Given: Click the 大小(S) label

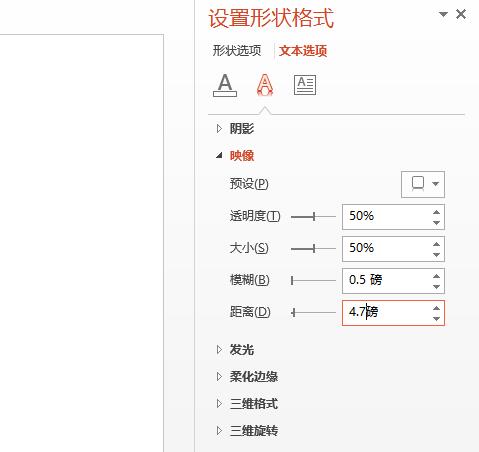Looking at the screenshot, I should (249, 248).
